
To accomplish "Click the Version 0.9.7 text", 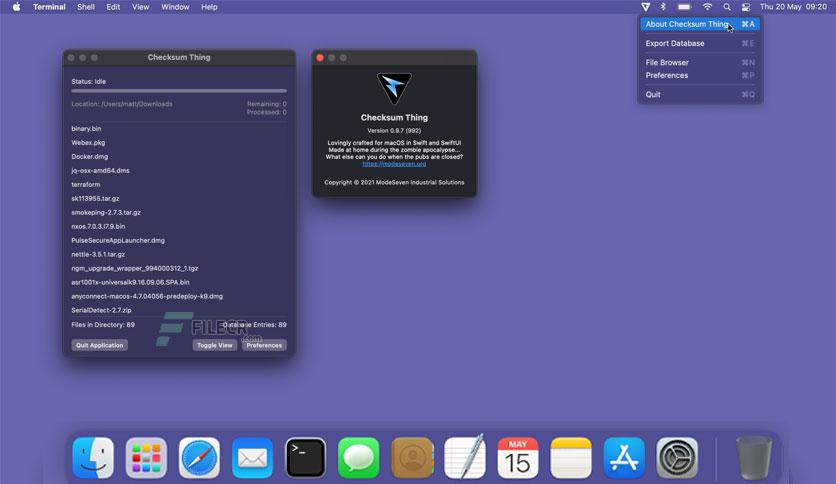I will (x=394, y=131).
